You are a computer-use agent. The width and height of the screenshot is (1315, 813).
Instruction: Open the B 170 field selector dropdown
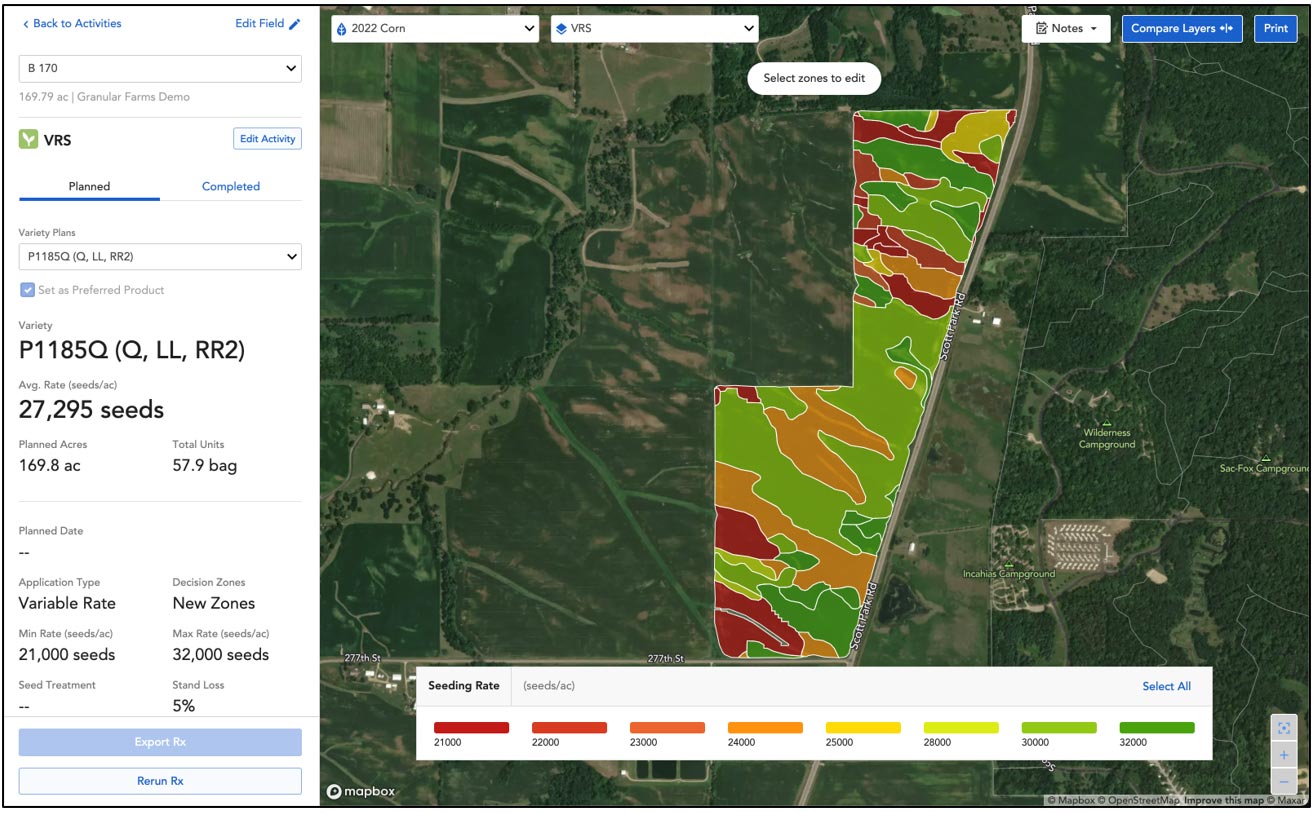160,68
